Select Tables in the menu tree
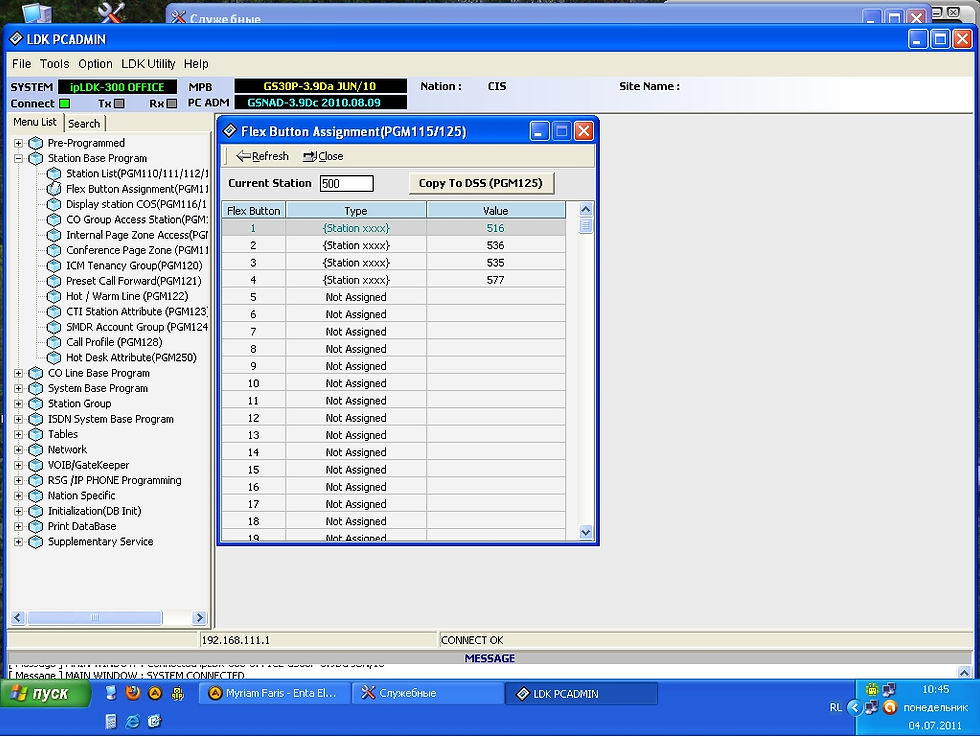Image resolution: width=980 pixels, height=737 pixels. pos(63,434)
